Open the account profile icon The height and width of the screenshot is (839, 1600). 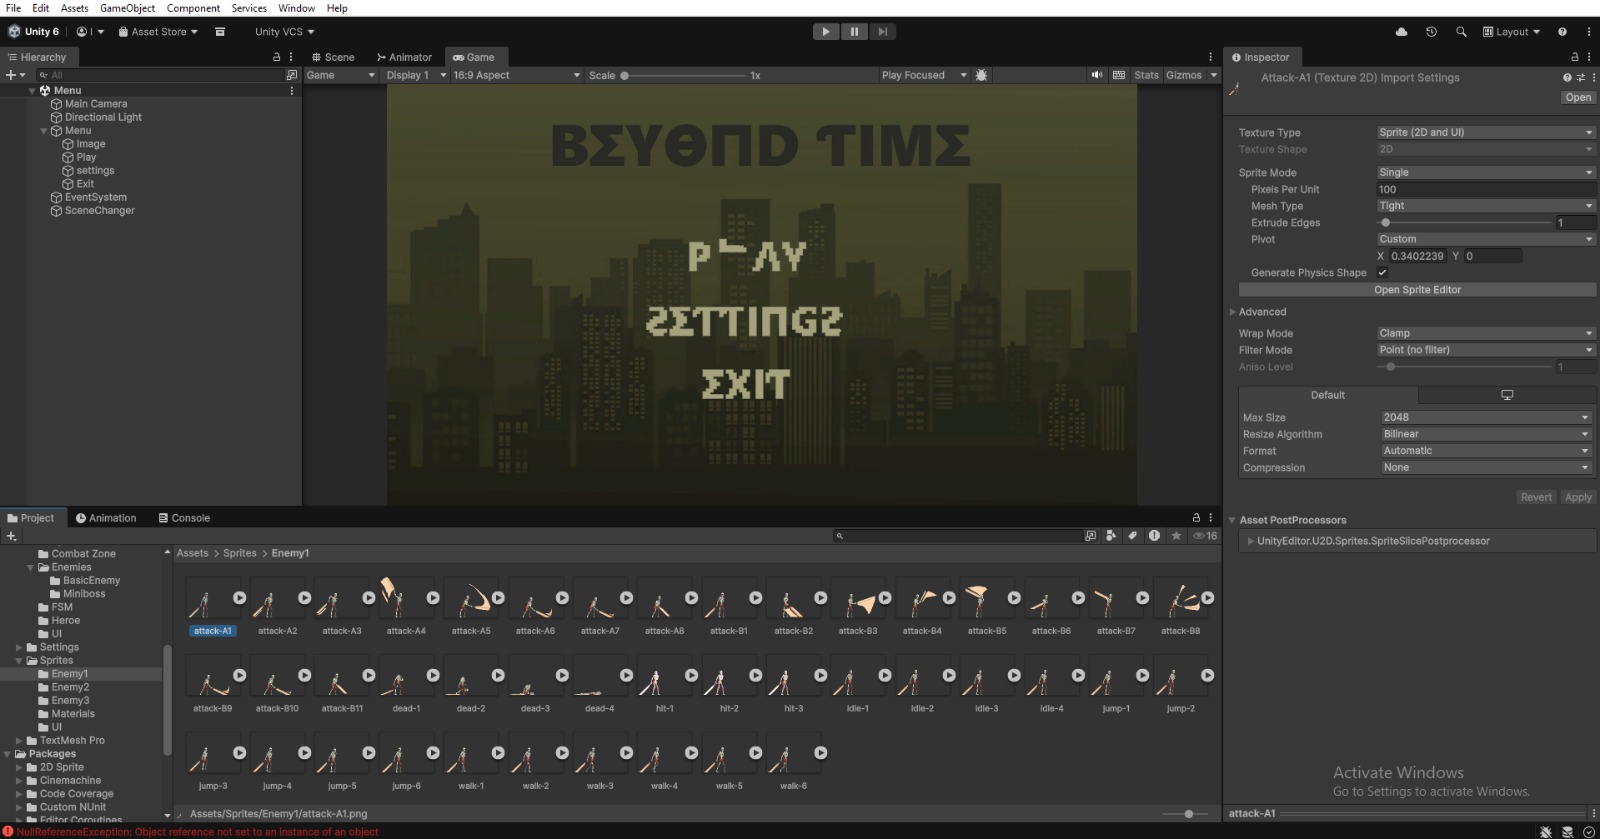tap(89, 32)
